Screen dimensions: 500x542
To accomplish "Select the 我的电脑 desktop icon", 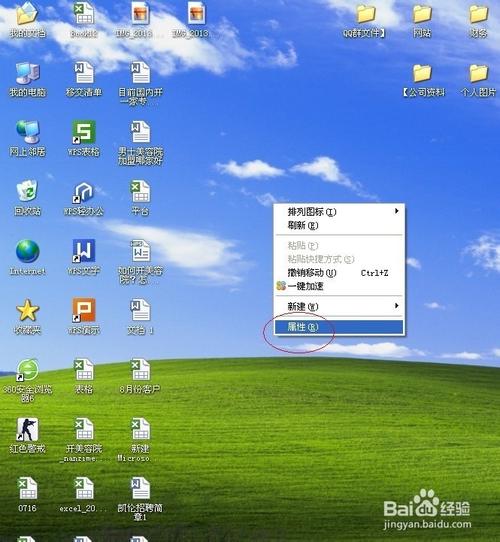I will (28, 73).
